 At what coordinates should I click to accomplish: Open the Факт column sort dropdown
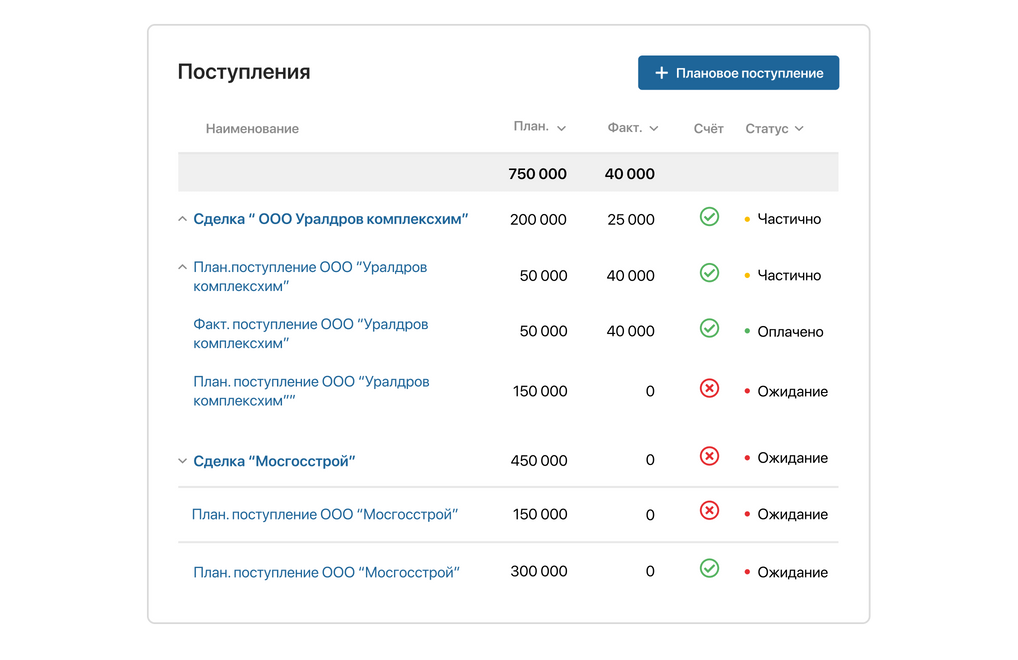coord(654,128)
